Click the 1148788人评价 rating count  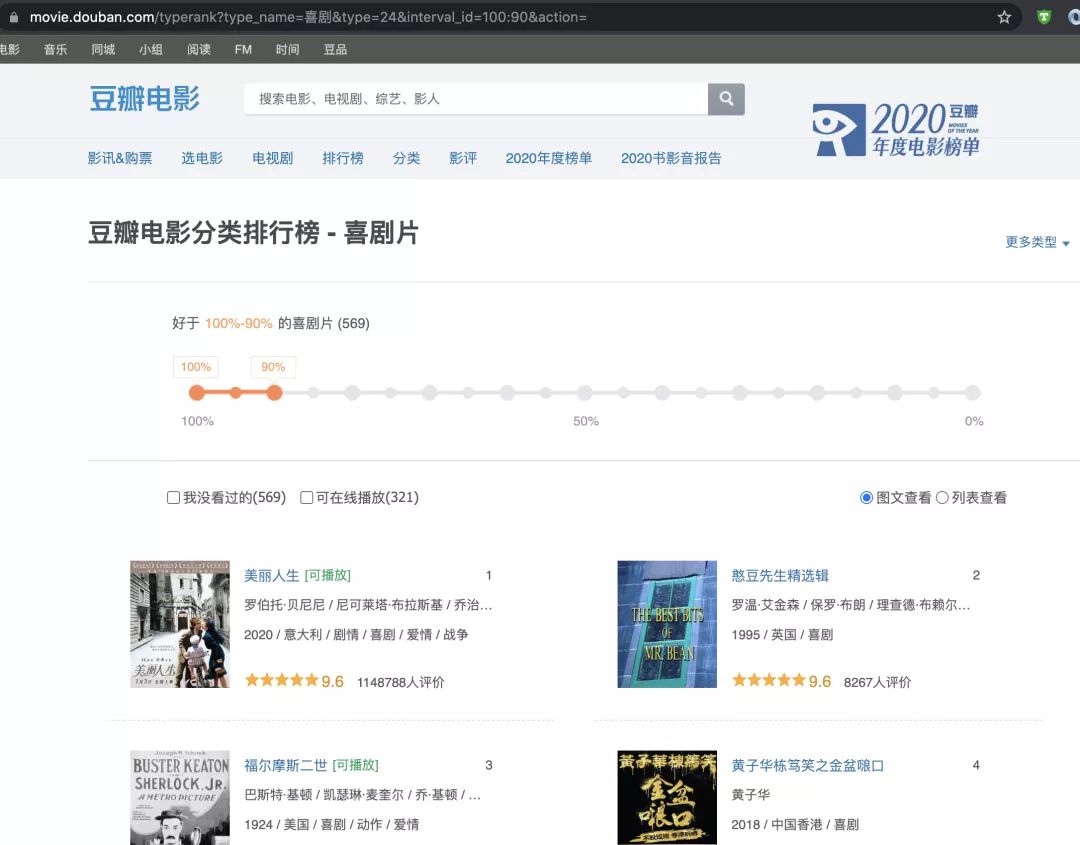[x=401, y=682]
